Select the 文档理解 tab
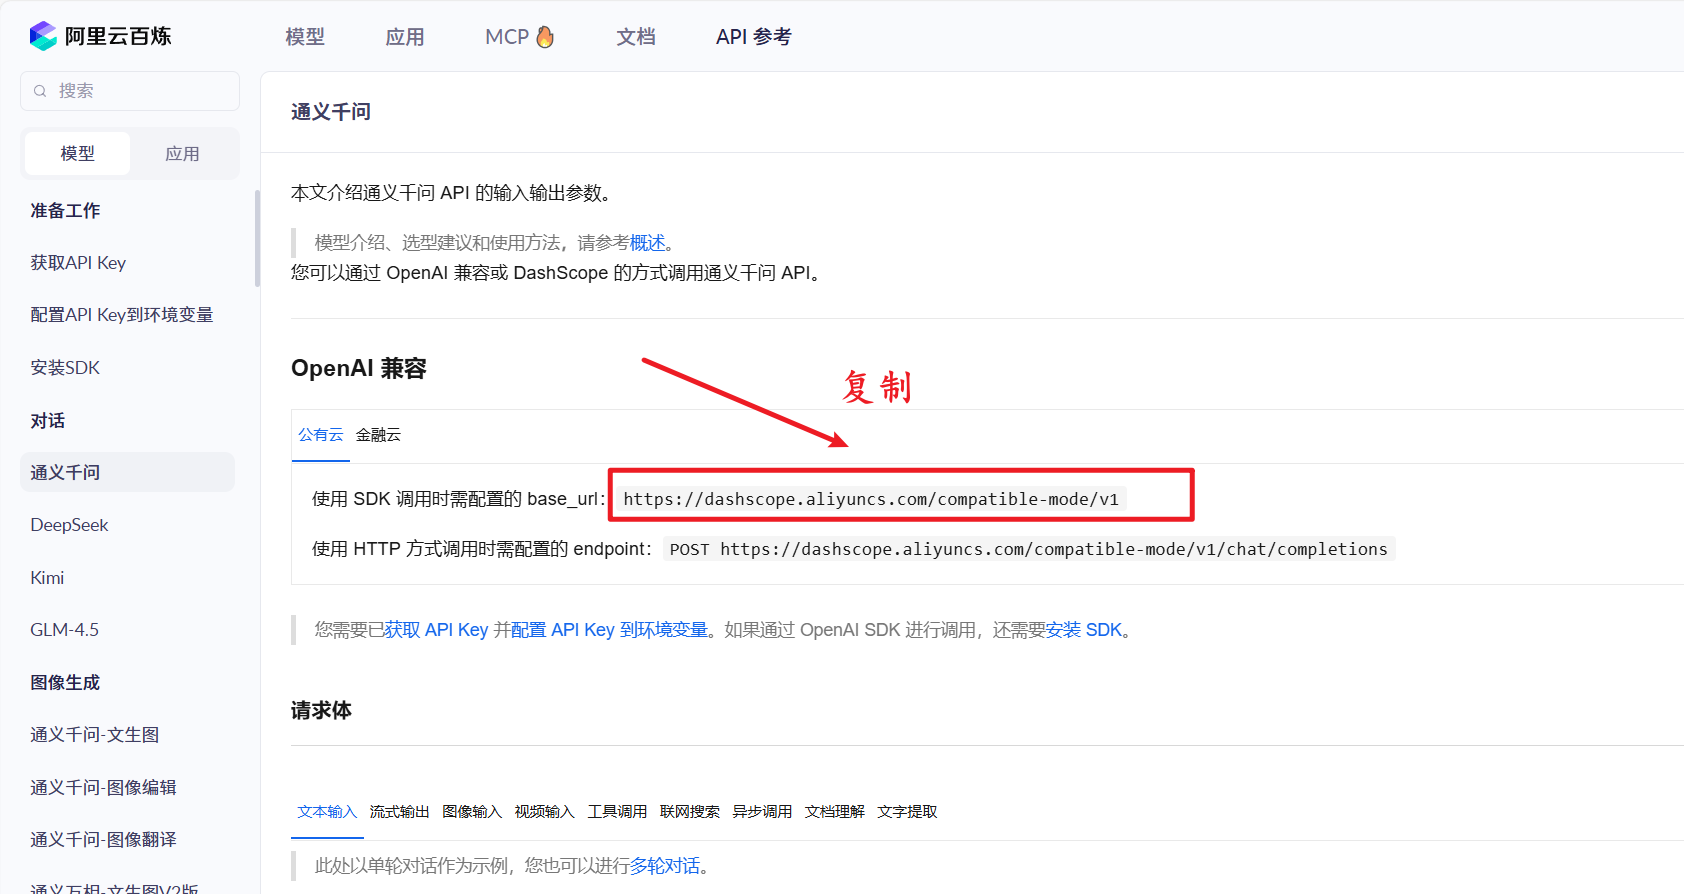The height and width of the screenshot is (894, 1684). (x=834, y=812)
